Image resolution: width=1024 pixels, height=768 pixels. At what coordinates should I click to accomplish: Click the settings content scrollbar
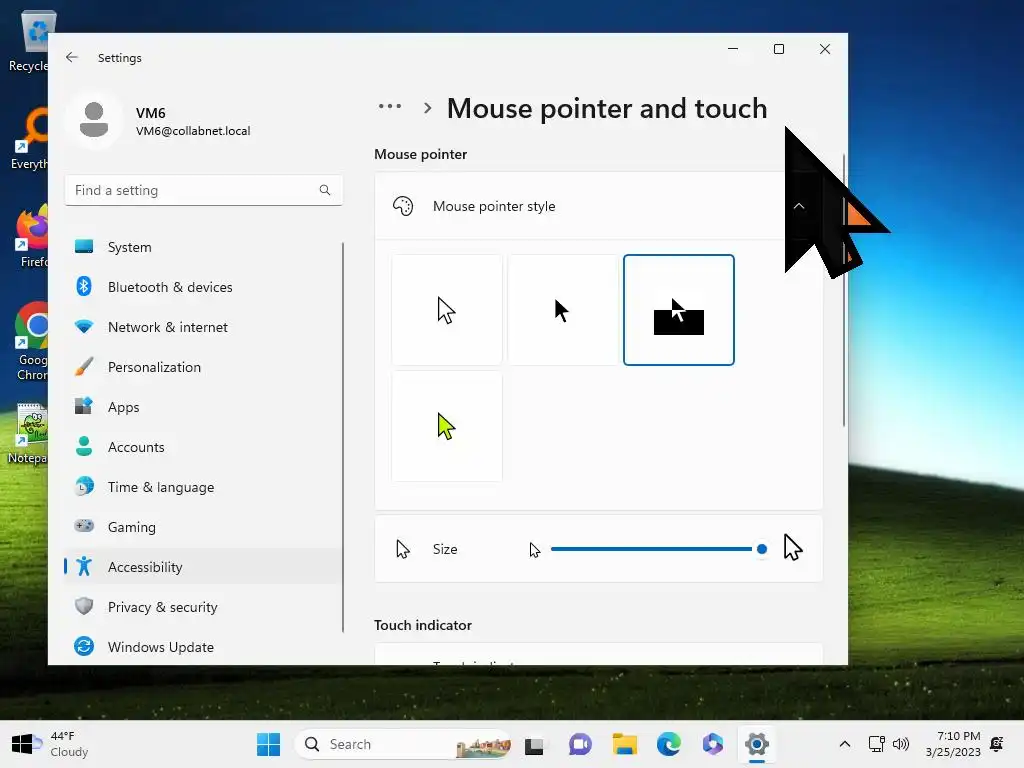pos(844,291)
